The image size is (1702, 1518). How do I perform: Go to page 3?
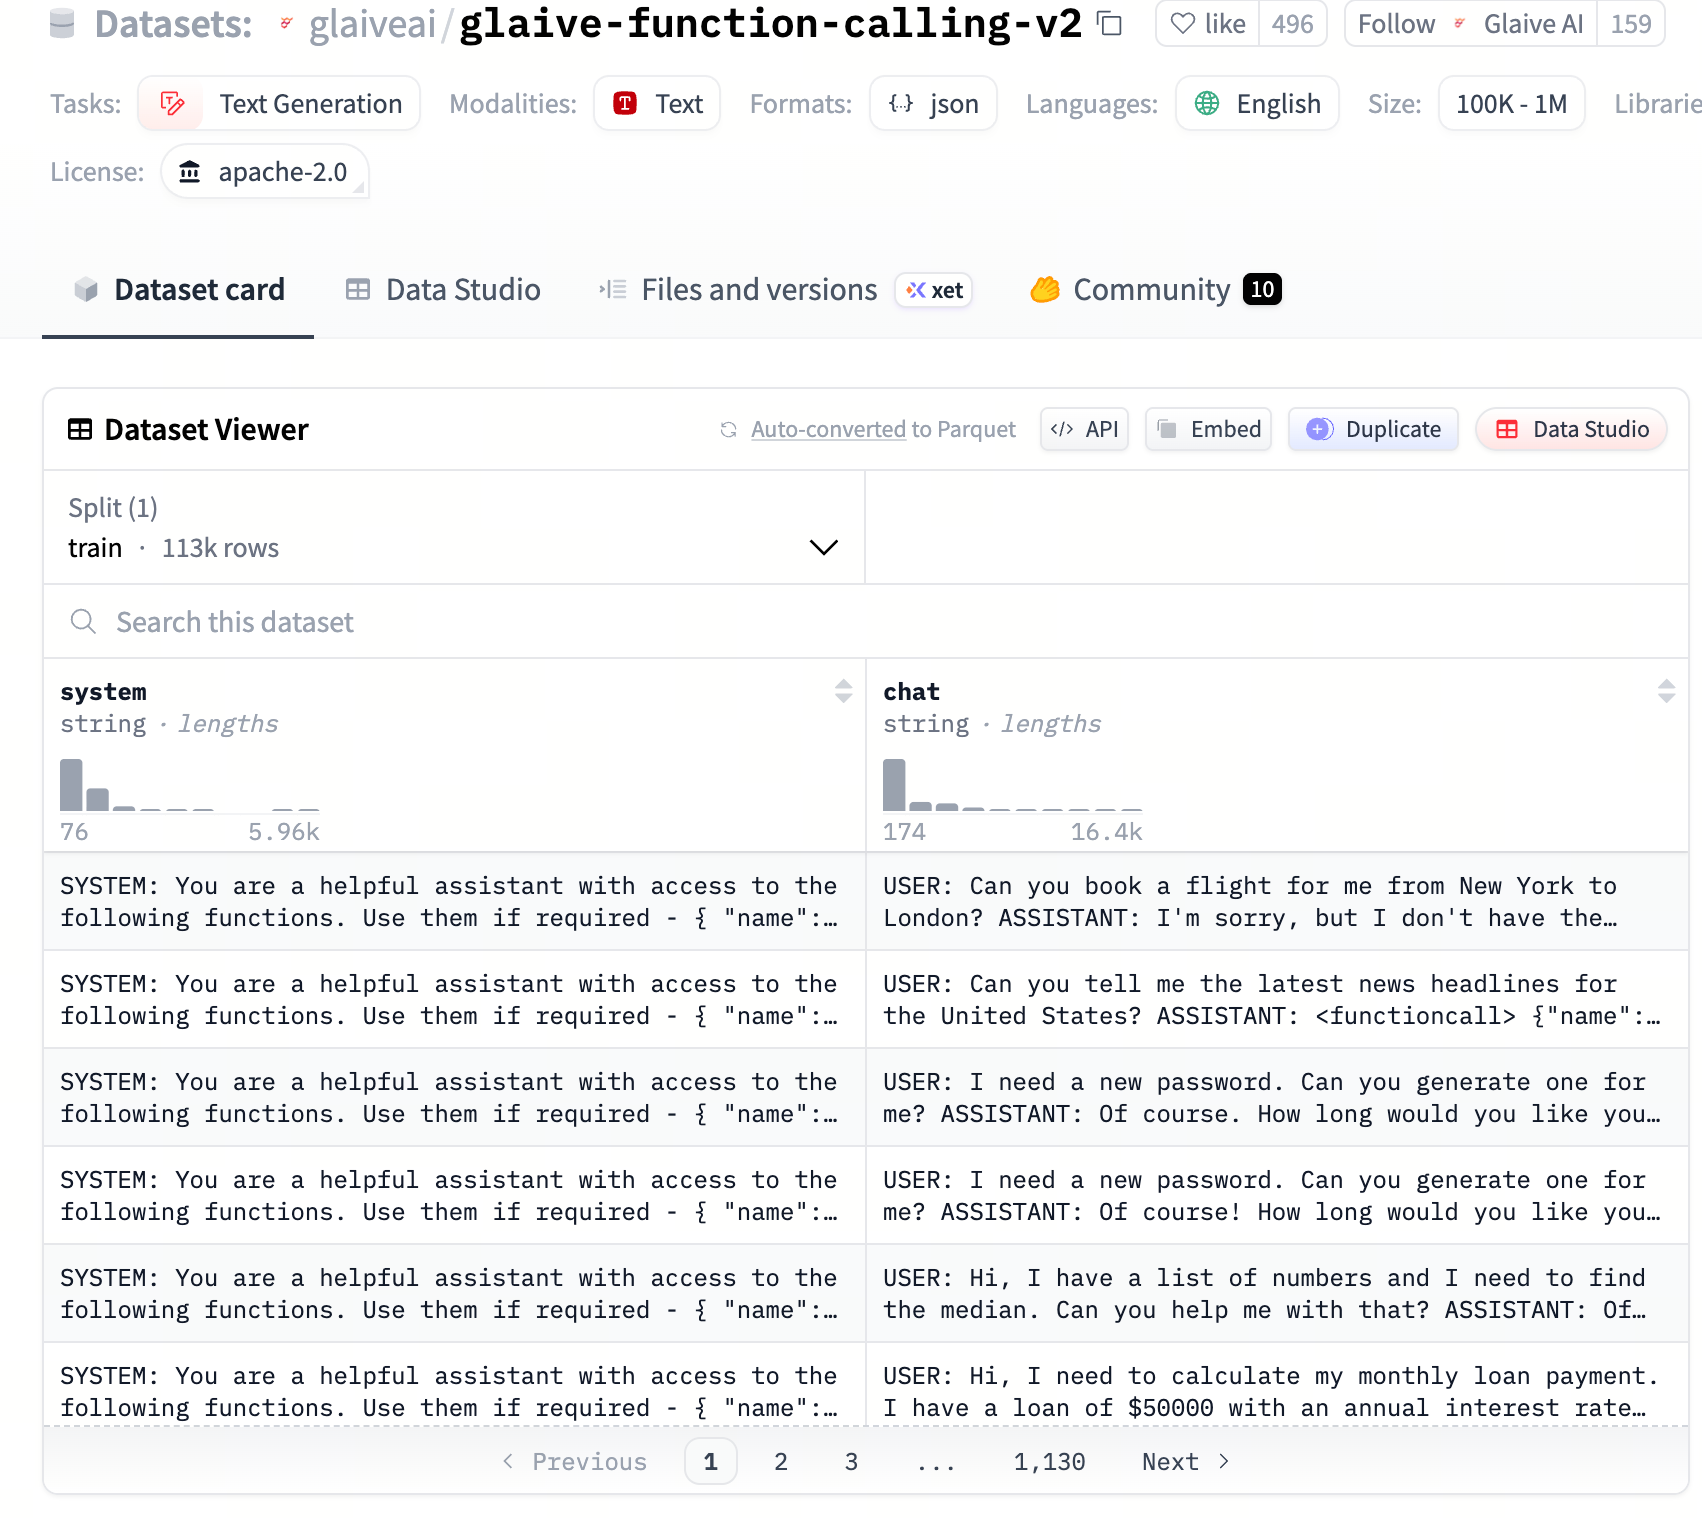[851, 1462]
